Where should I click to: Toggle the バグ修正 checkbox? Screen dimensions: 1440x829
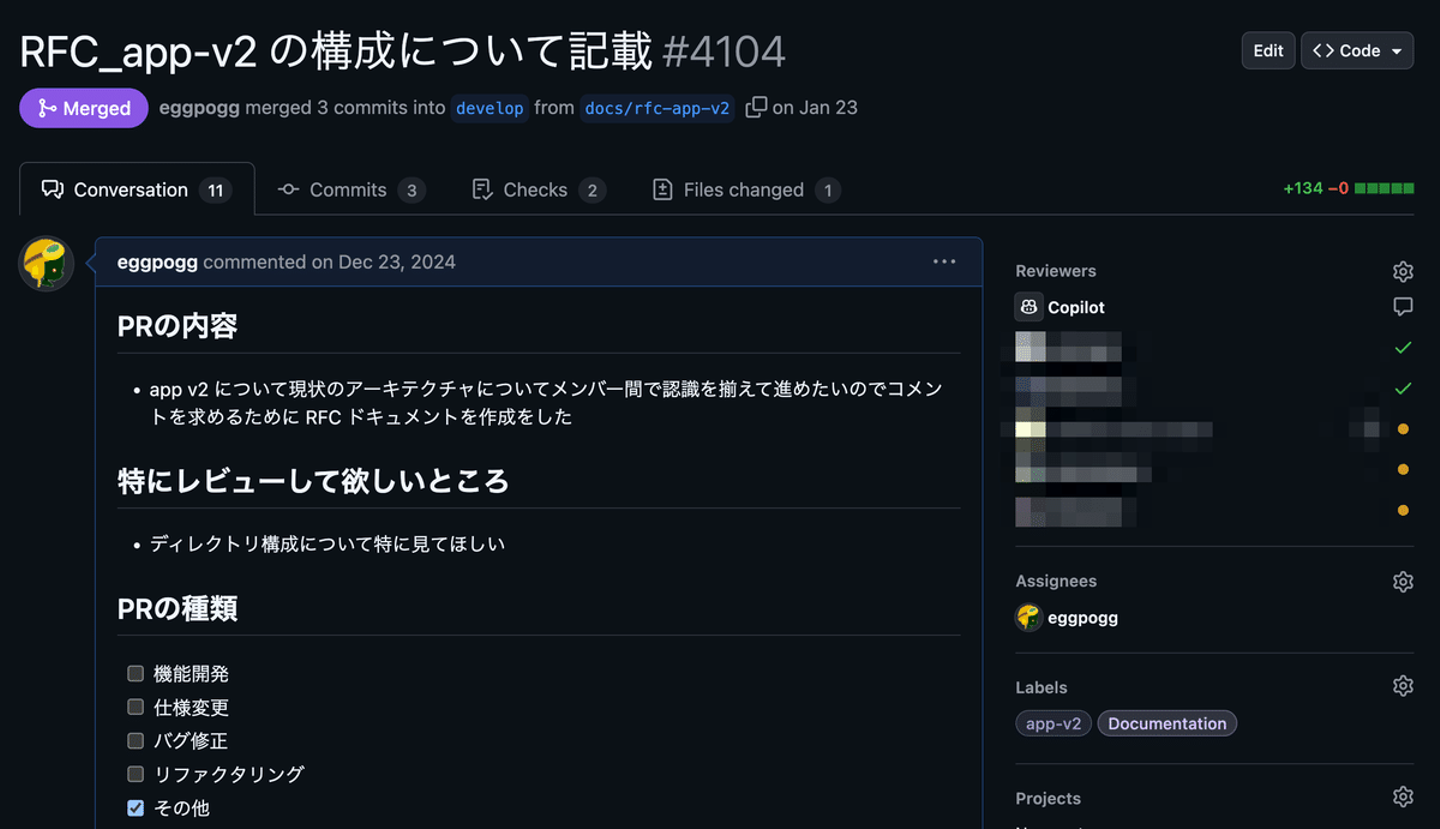pyautogui.click(x=136, y=740)
